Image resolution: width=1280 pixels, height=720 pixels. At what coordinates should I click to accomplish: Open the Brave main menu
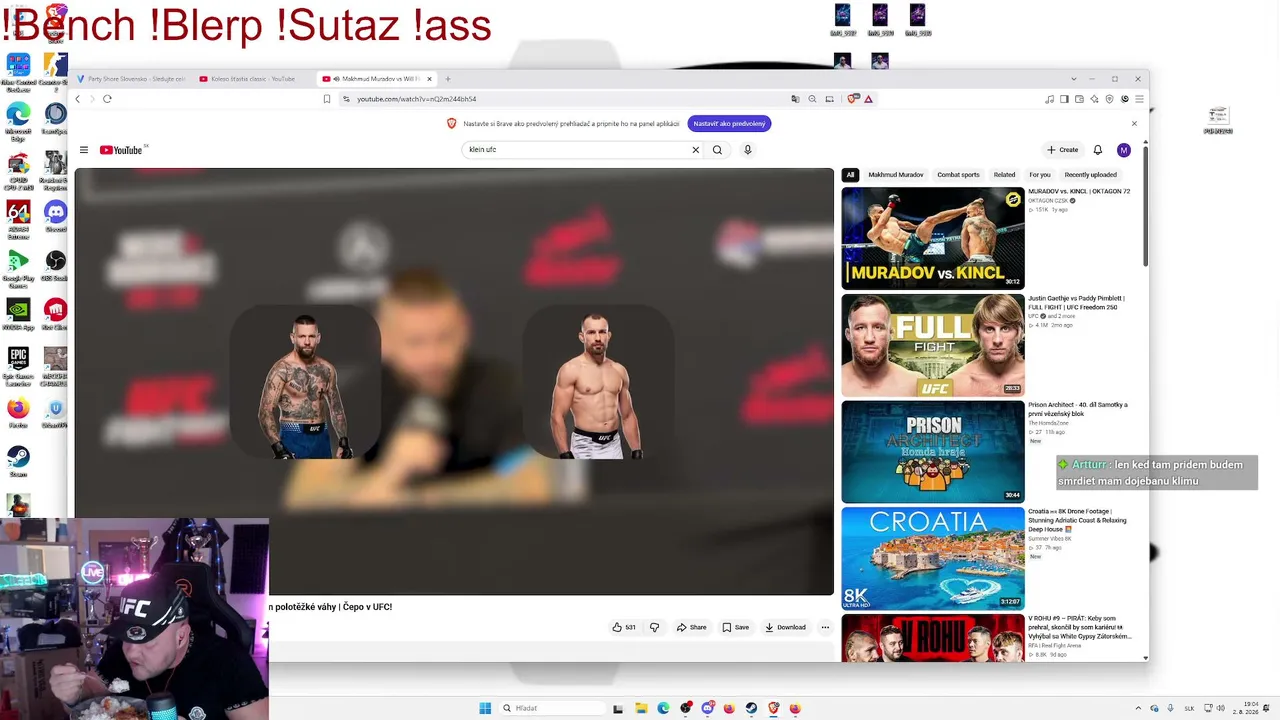(x=1139, y=99)
